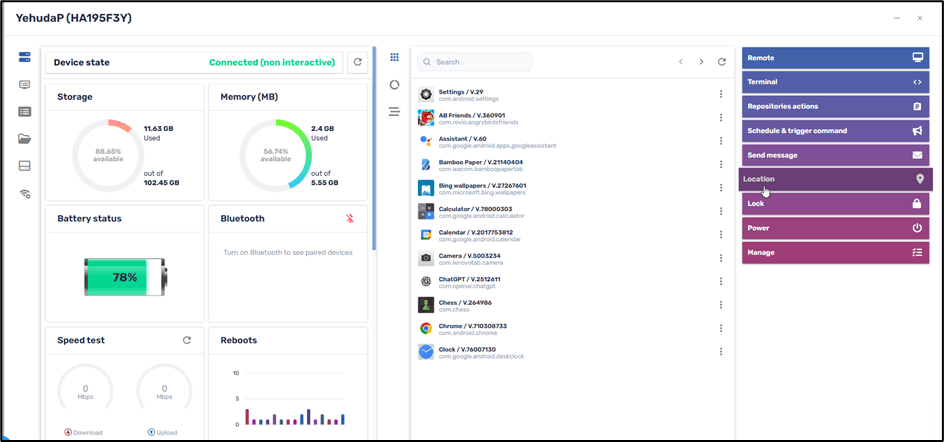Open the folder icon in left sidebar
This screenshot has height=442, width=944.
25,139
